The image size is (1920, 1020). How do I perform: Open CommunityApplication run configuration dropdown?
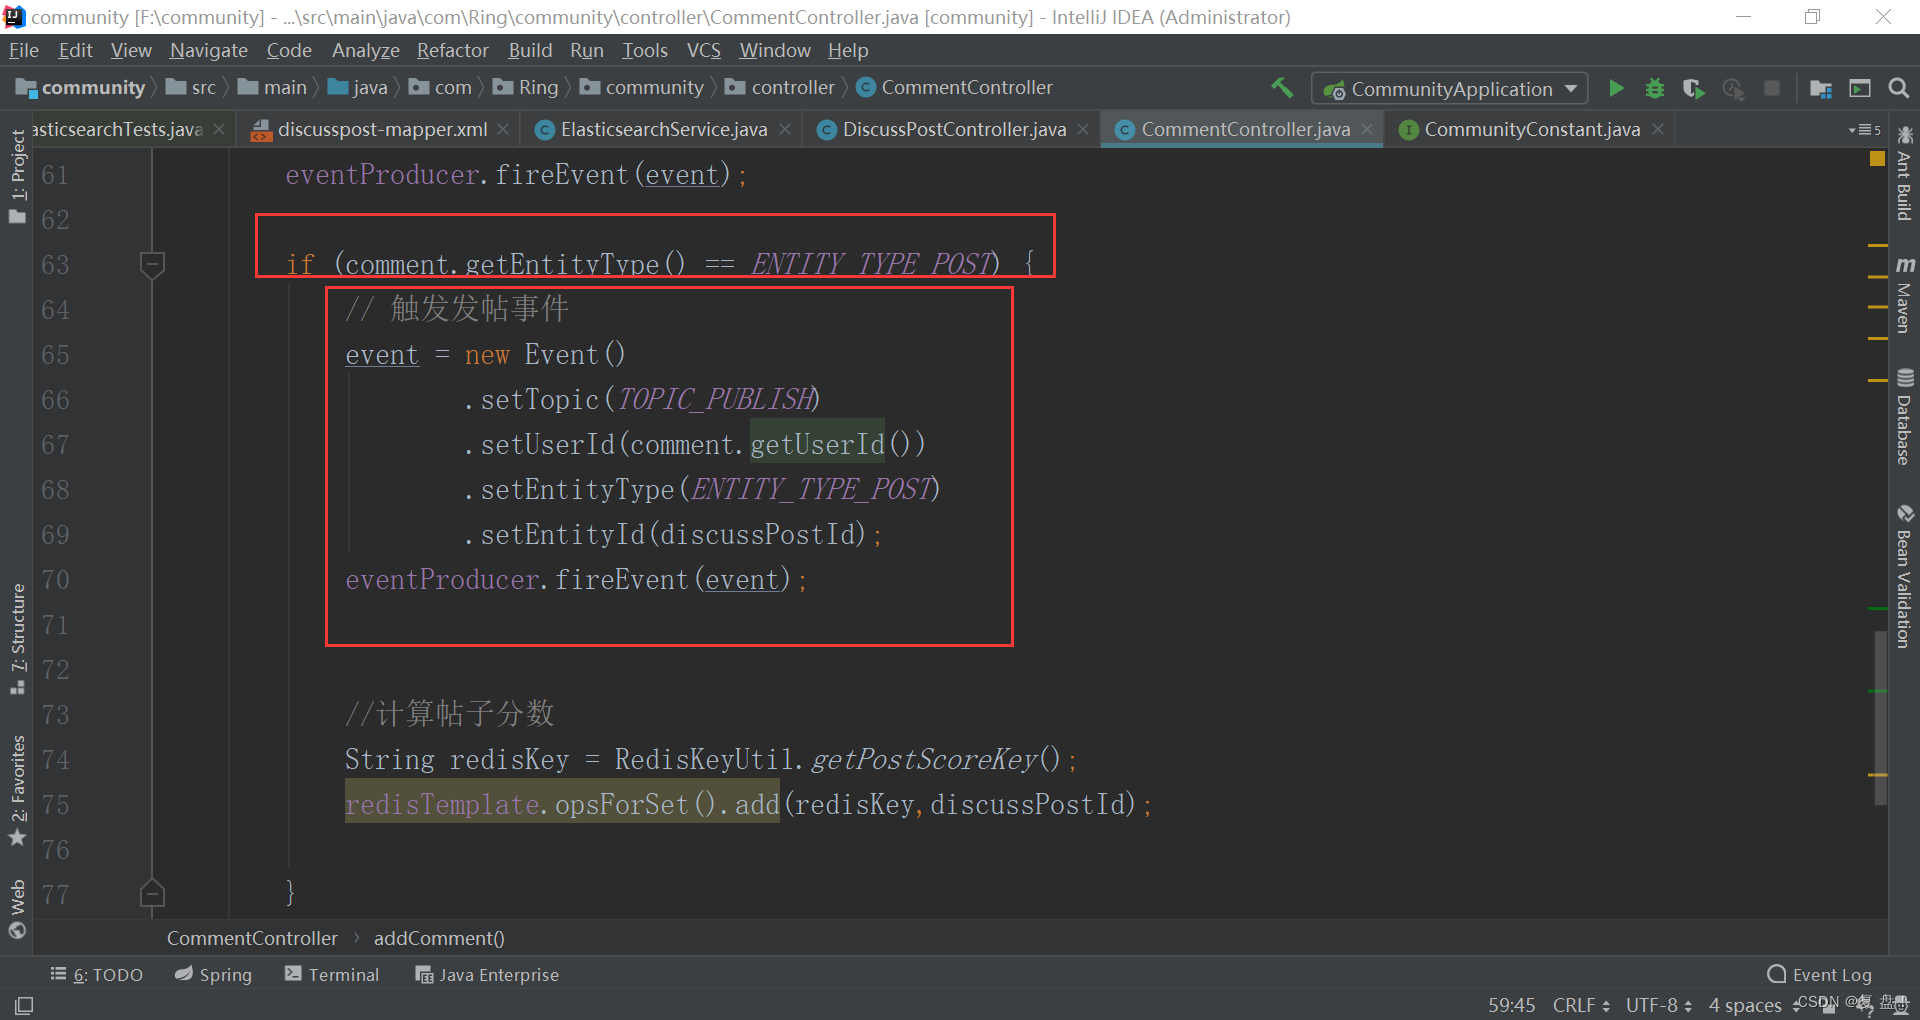tap(1449, 89)
